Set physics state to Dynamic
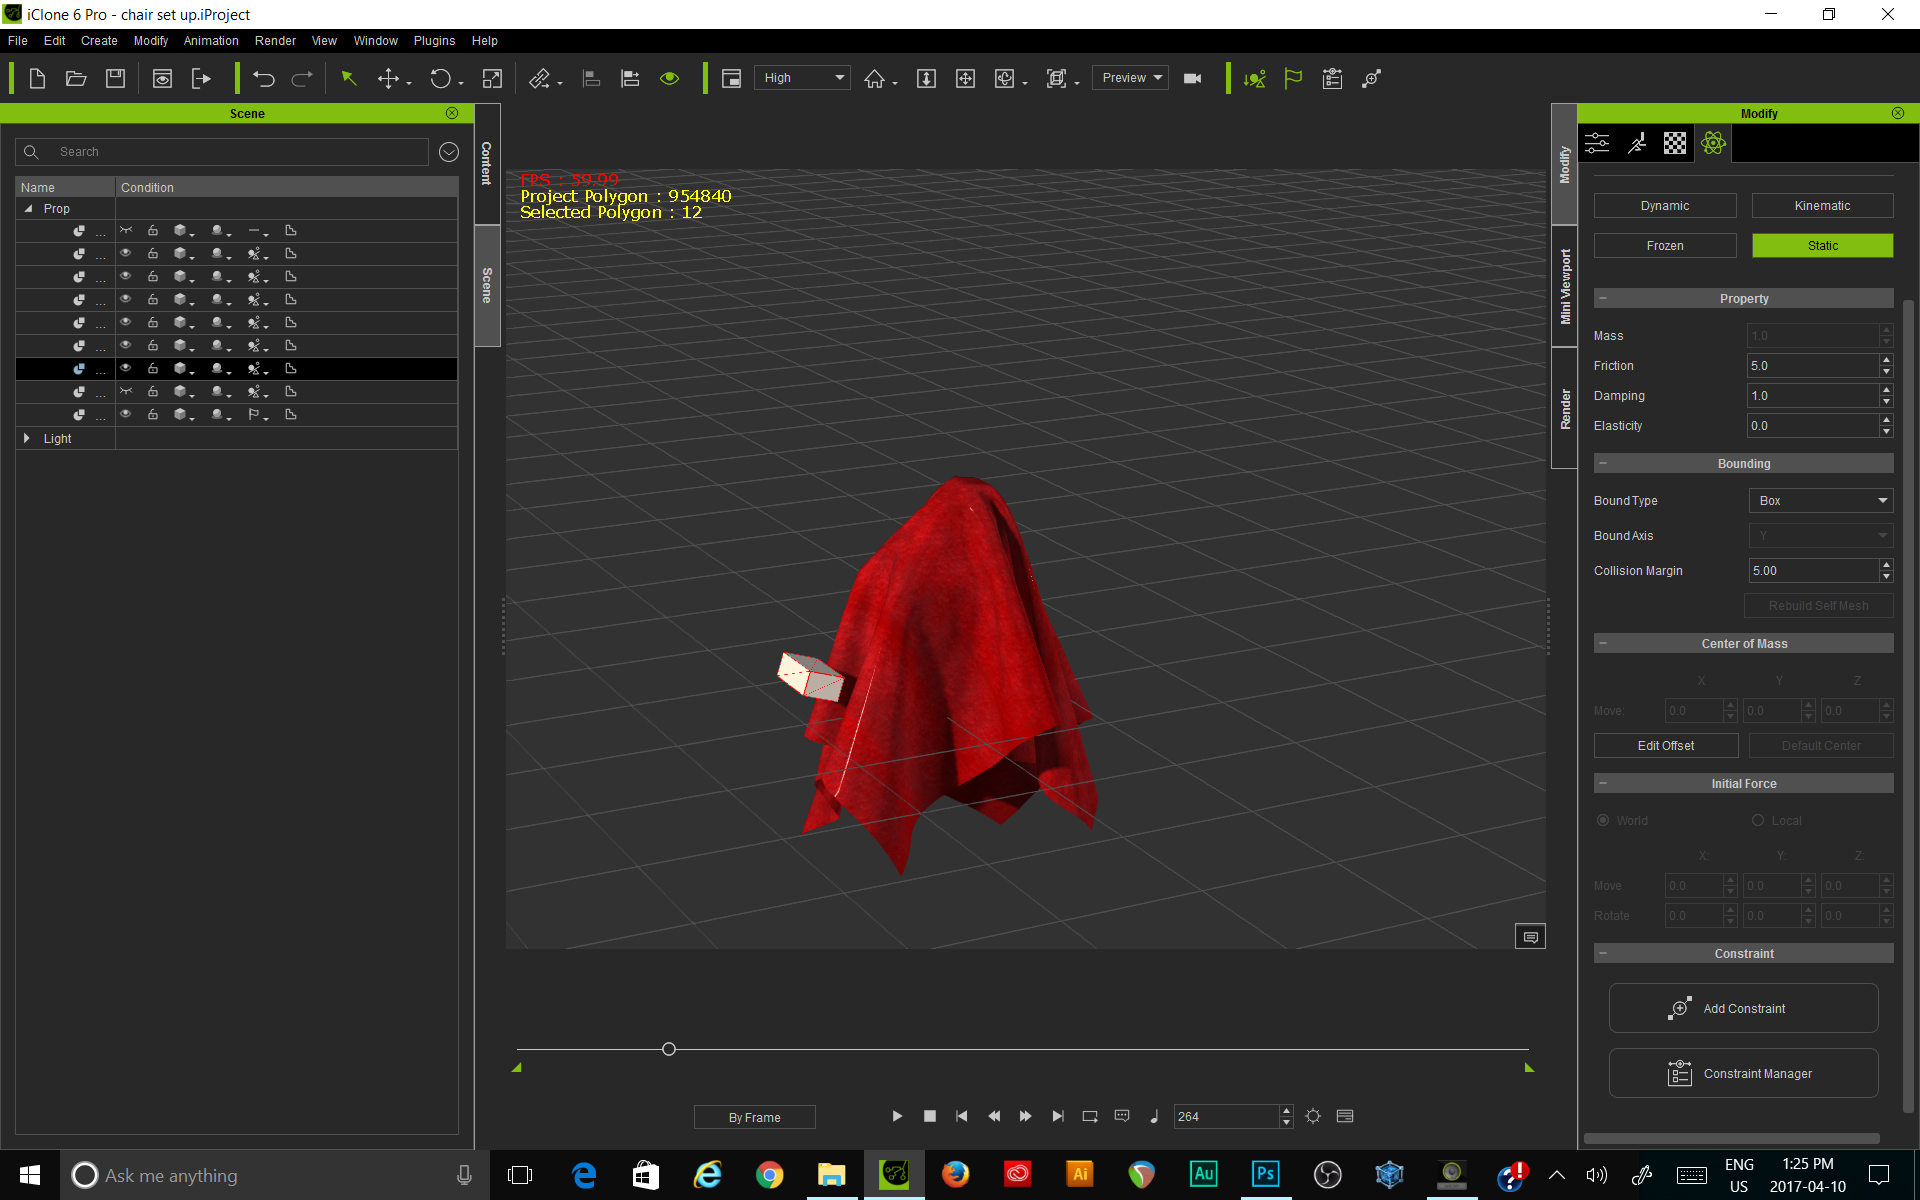1920x1200 pixels. pos(1665,205)
